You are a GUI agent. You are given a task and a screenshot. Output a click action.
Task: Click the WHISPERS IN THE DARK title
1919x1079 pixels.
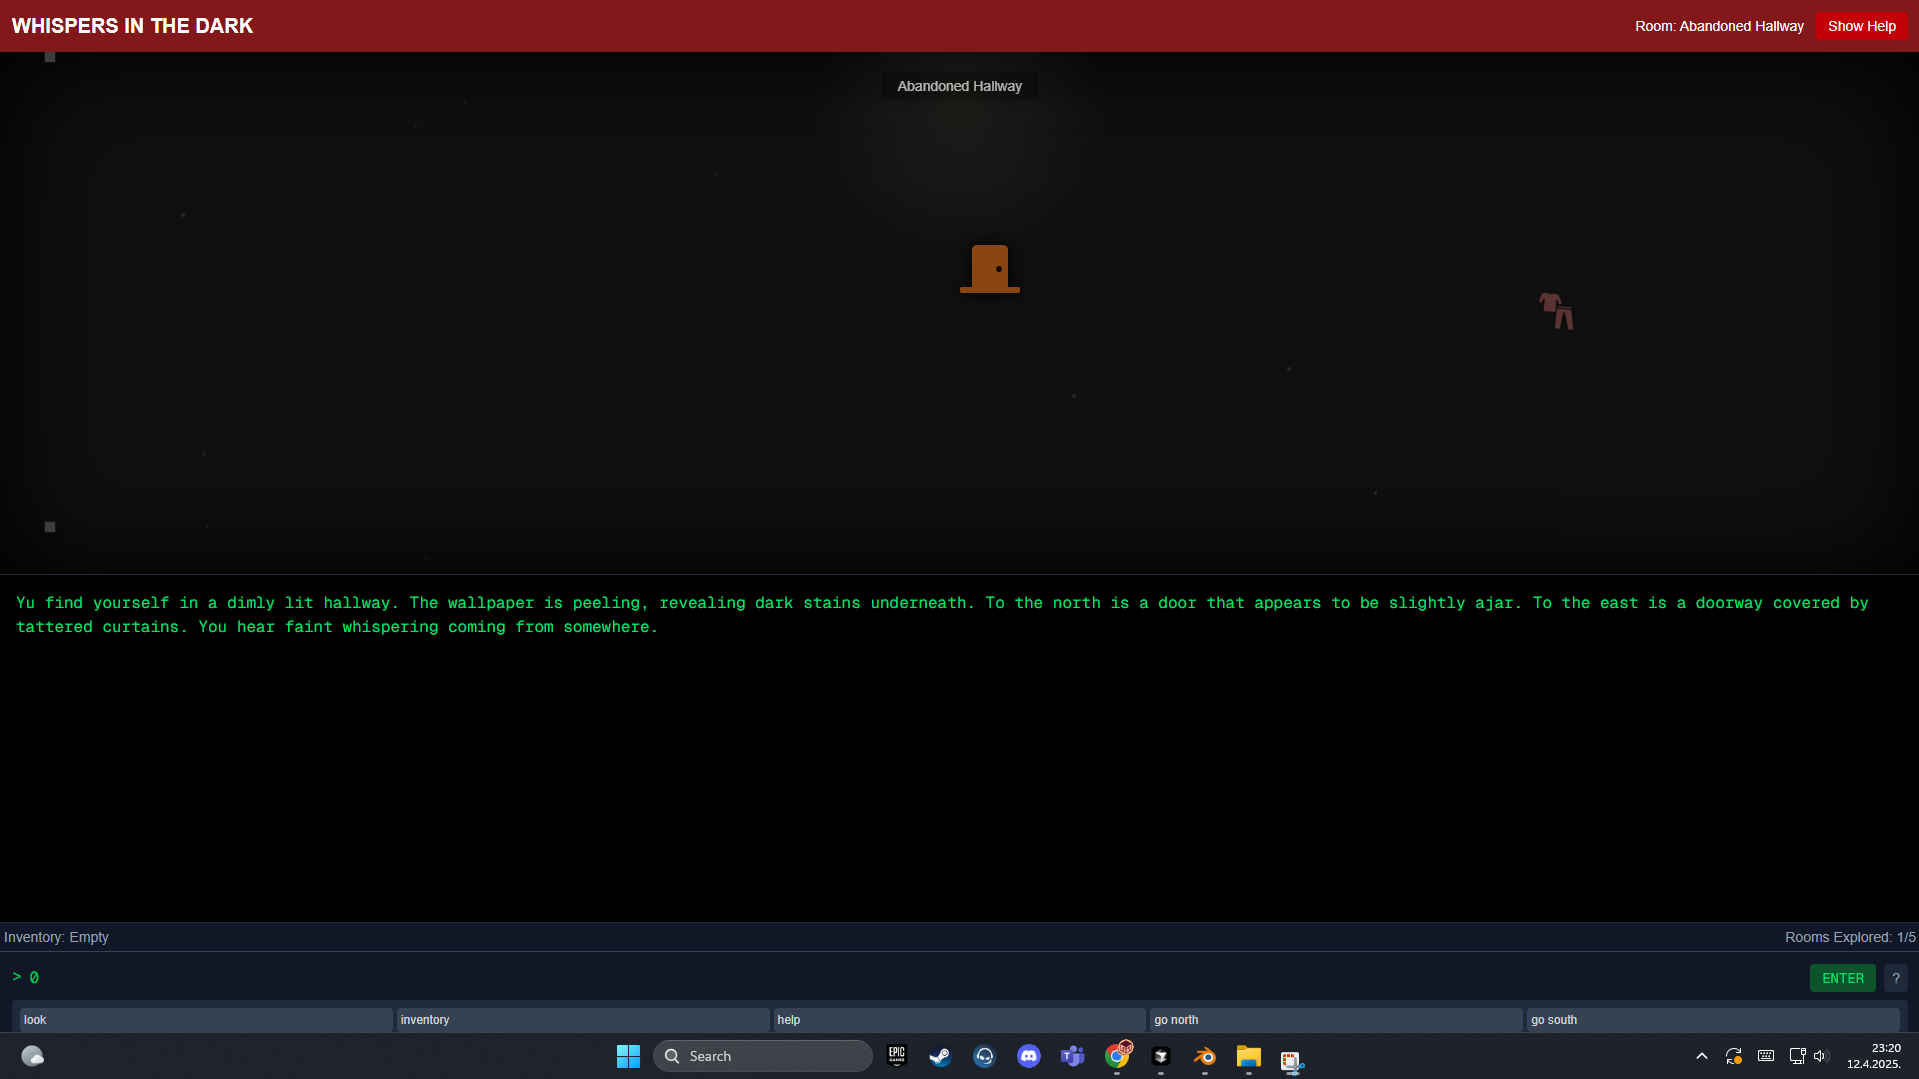coord(132,26)
